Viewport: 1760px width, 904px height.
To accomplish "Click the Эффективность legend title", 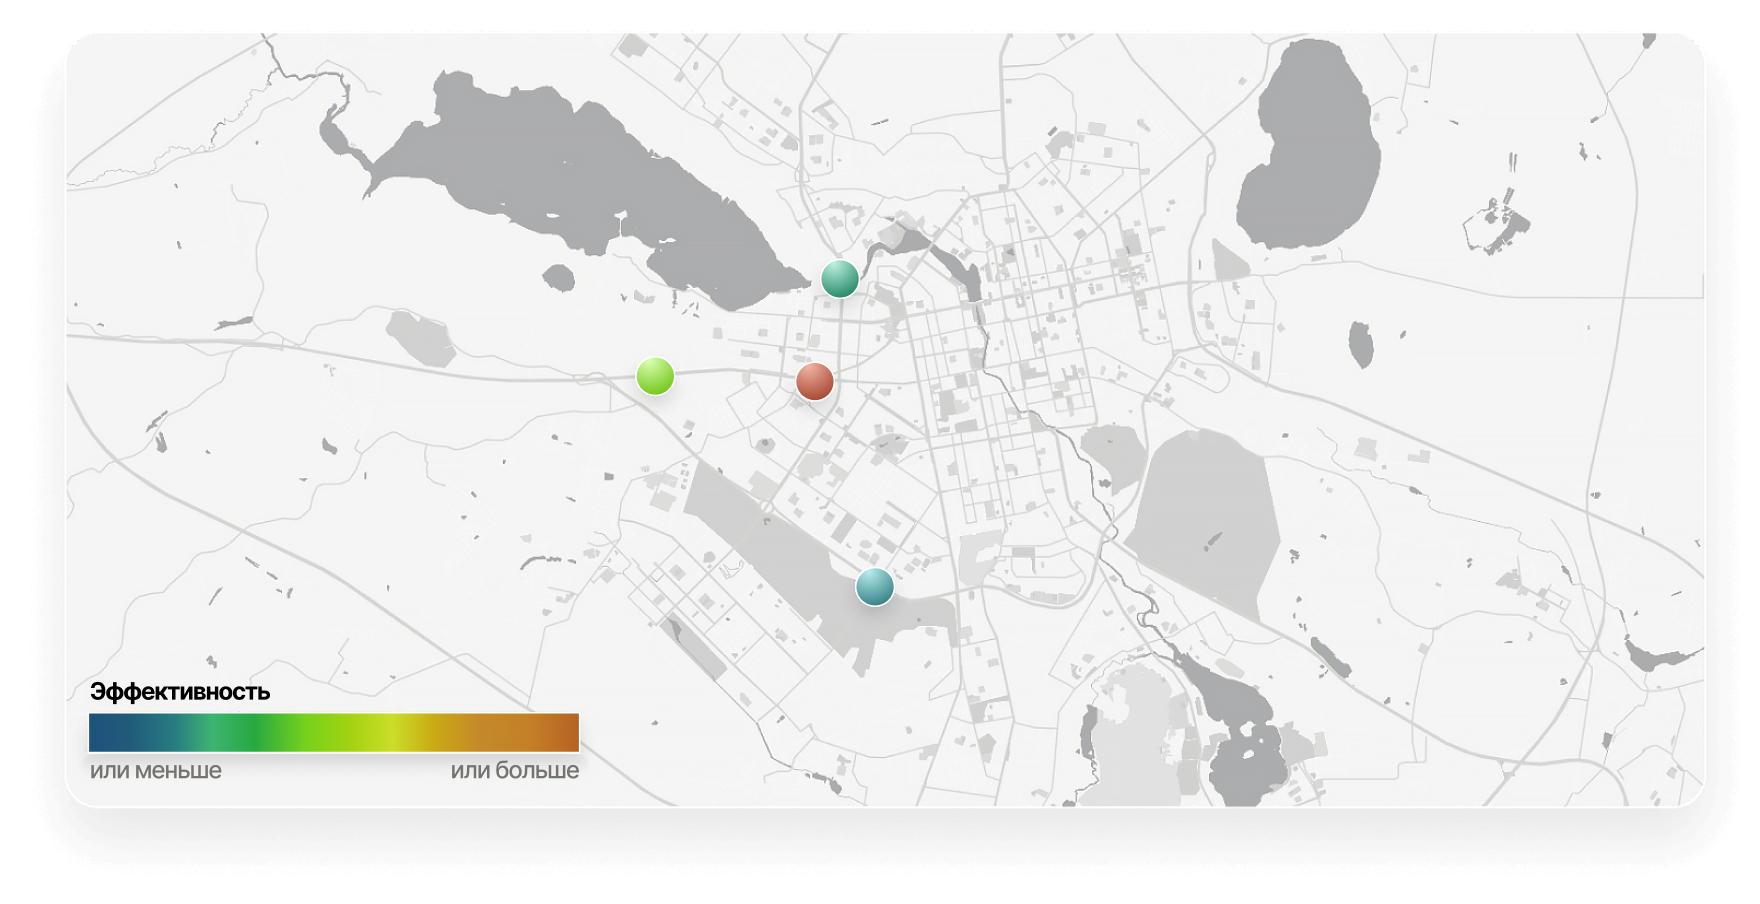I will pos(180,692).
